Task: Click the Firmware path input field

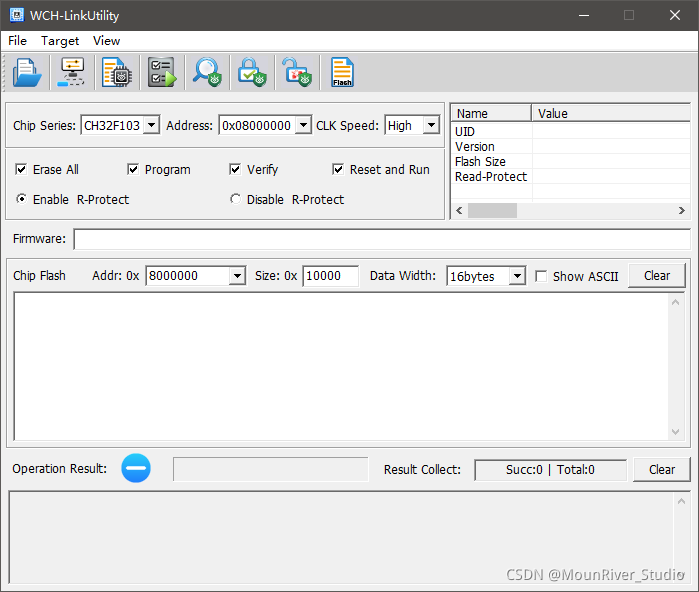Action: point(382,239)
